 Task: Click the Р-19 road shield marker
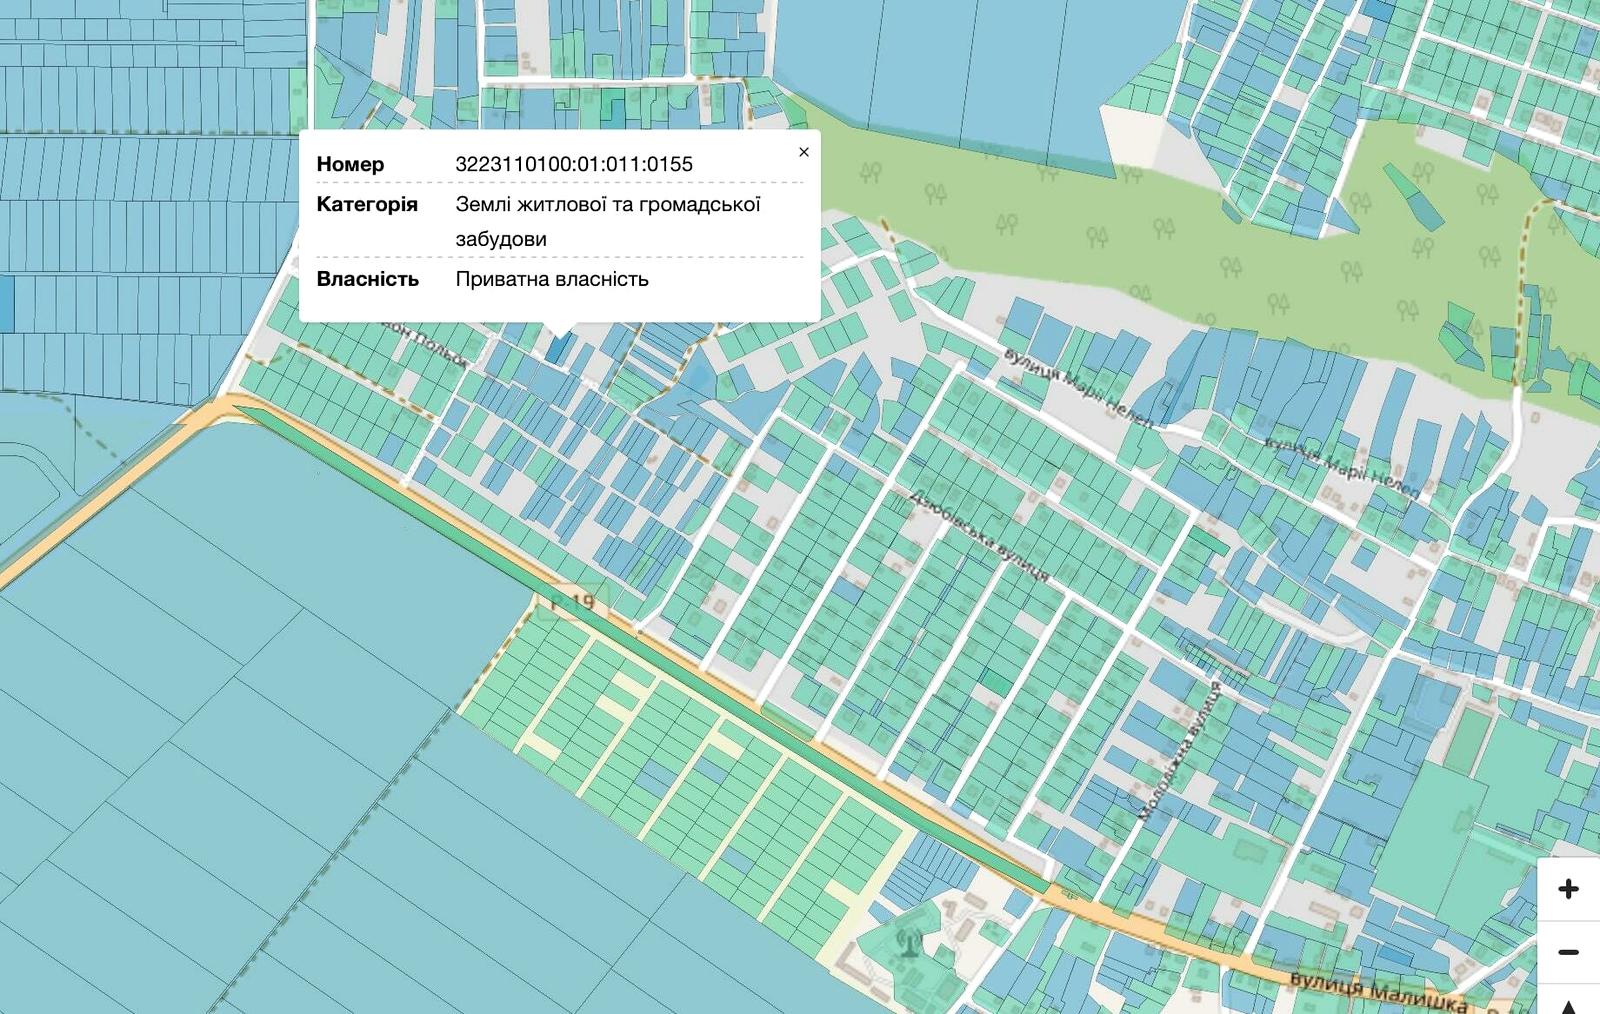point(573,602)
